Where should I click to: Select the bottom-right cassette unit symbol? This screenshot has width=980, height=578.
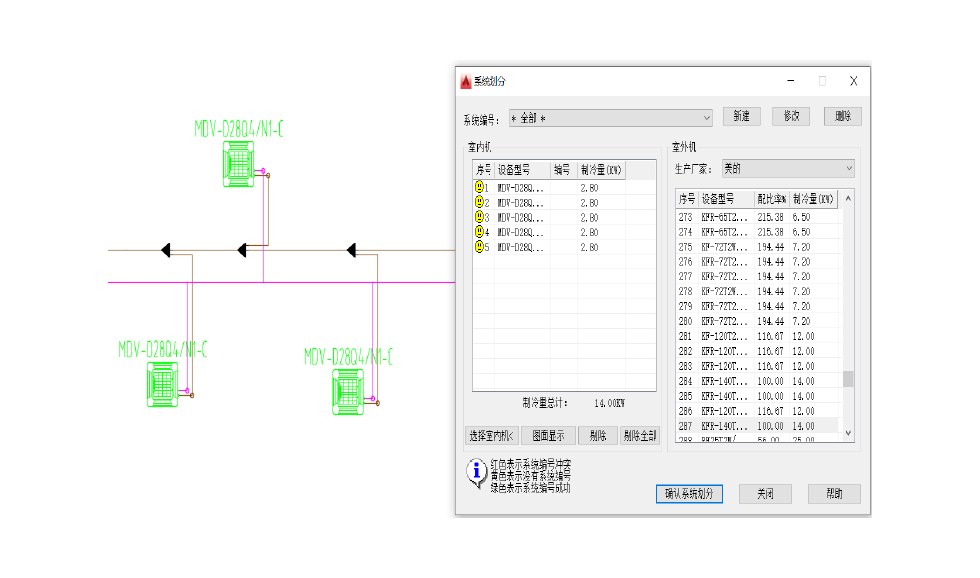348,391
